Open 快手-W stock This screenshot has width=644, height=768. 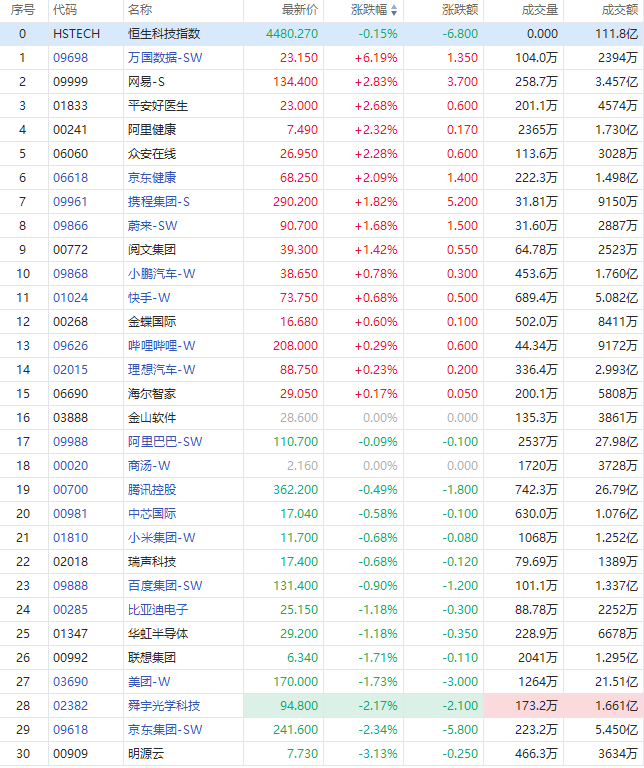tap(149, 298)
